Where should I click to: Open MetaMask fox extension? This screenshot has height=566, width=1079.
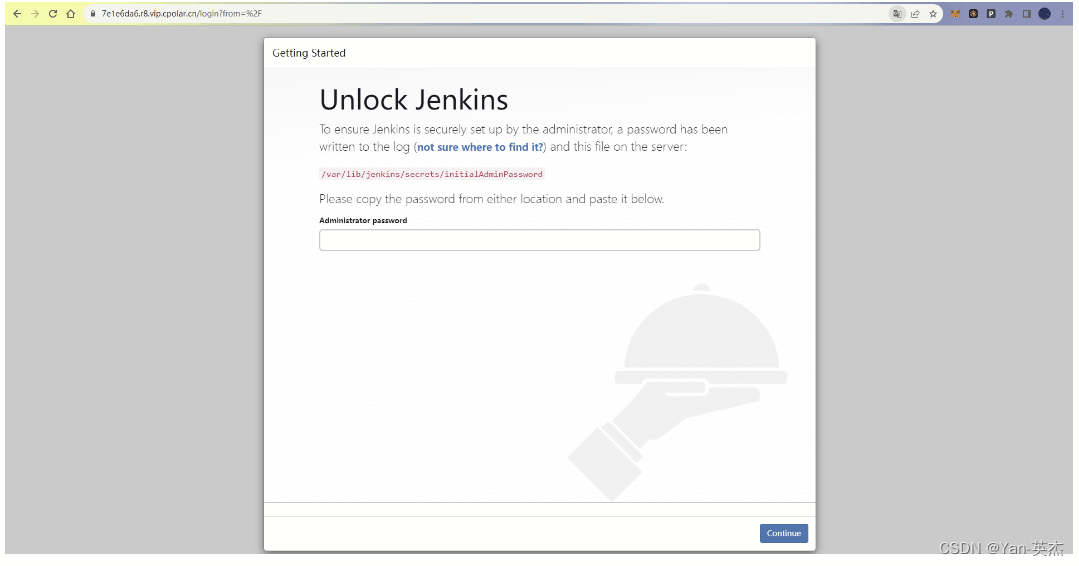coord(955,14)
